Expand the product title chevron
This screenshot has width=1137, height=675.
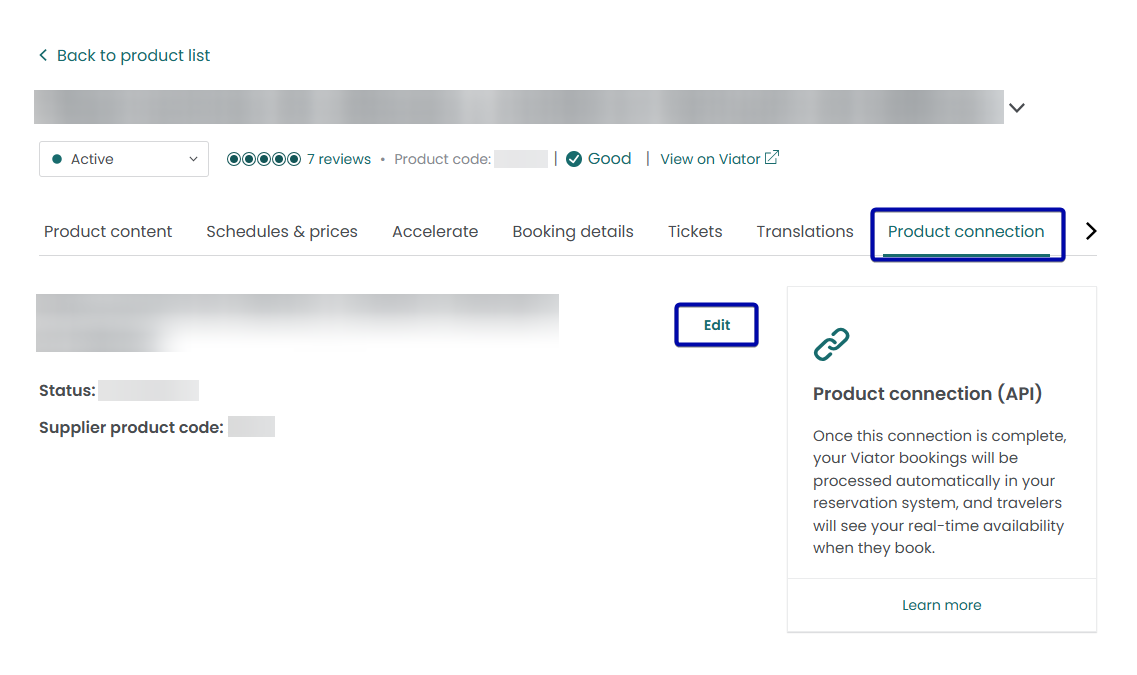click(x=1017, y=108)
